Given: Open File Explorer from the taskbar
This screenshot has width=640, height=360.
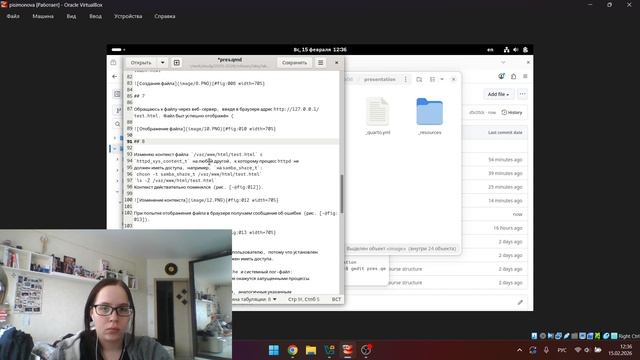Looking at the screenshot, I should pyautogui.click(x=311, y=350).
